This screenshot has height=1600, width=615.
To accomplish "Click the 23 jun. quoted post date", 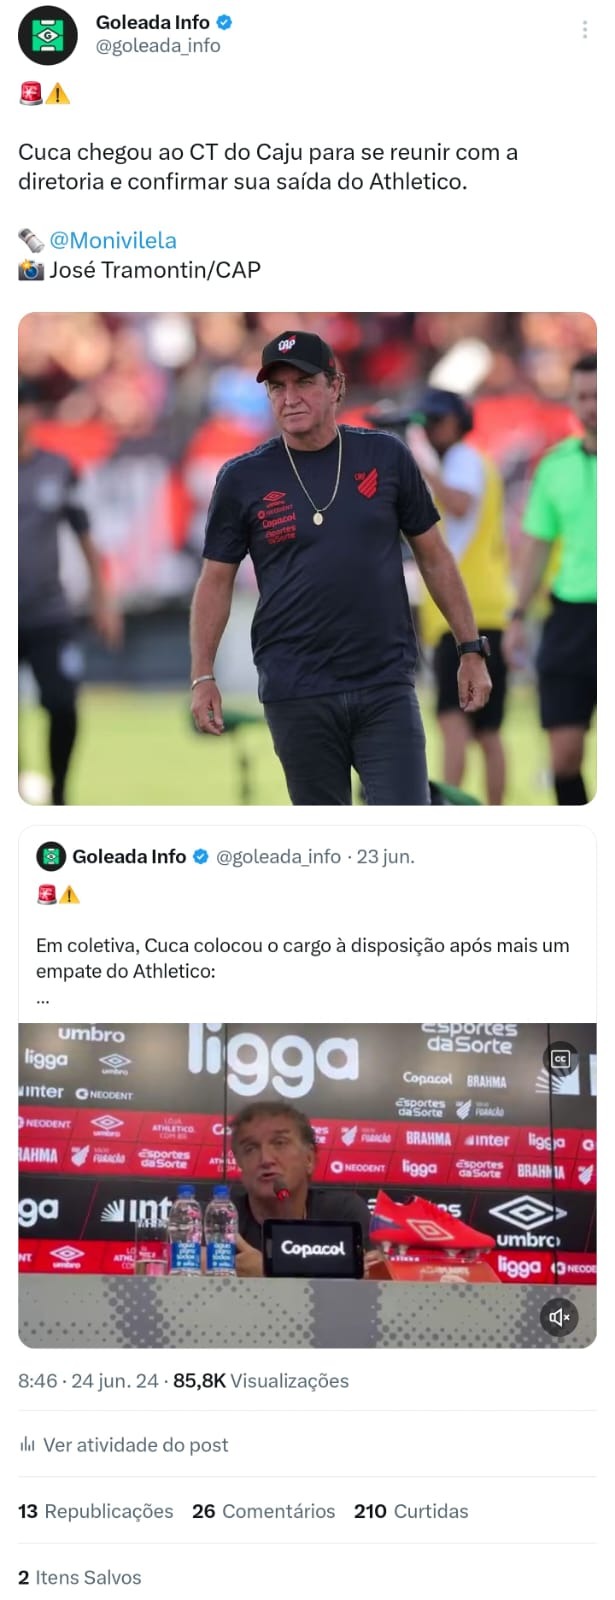I will [385, 857].
